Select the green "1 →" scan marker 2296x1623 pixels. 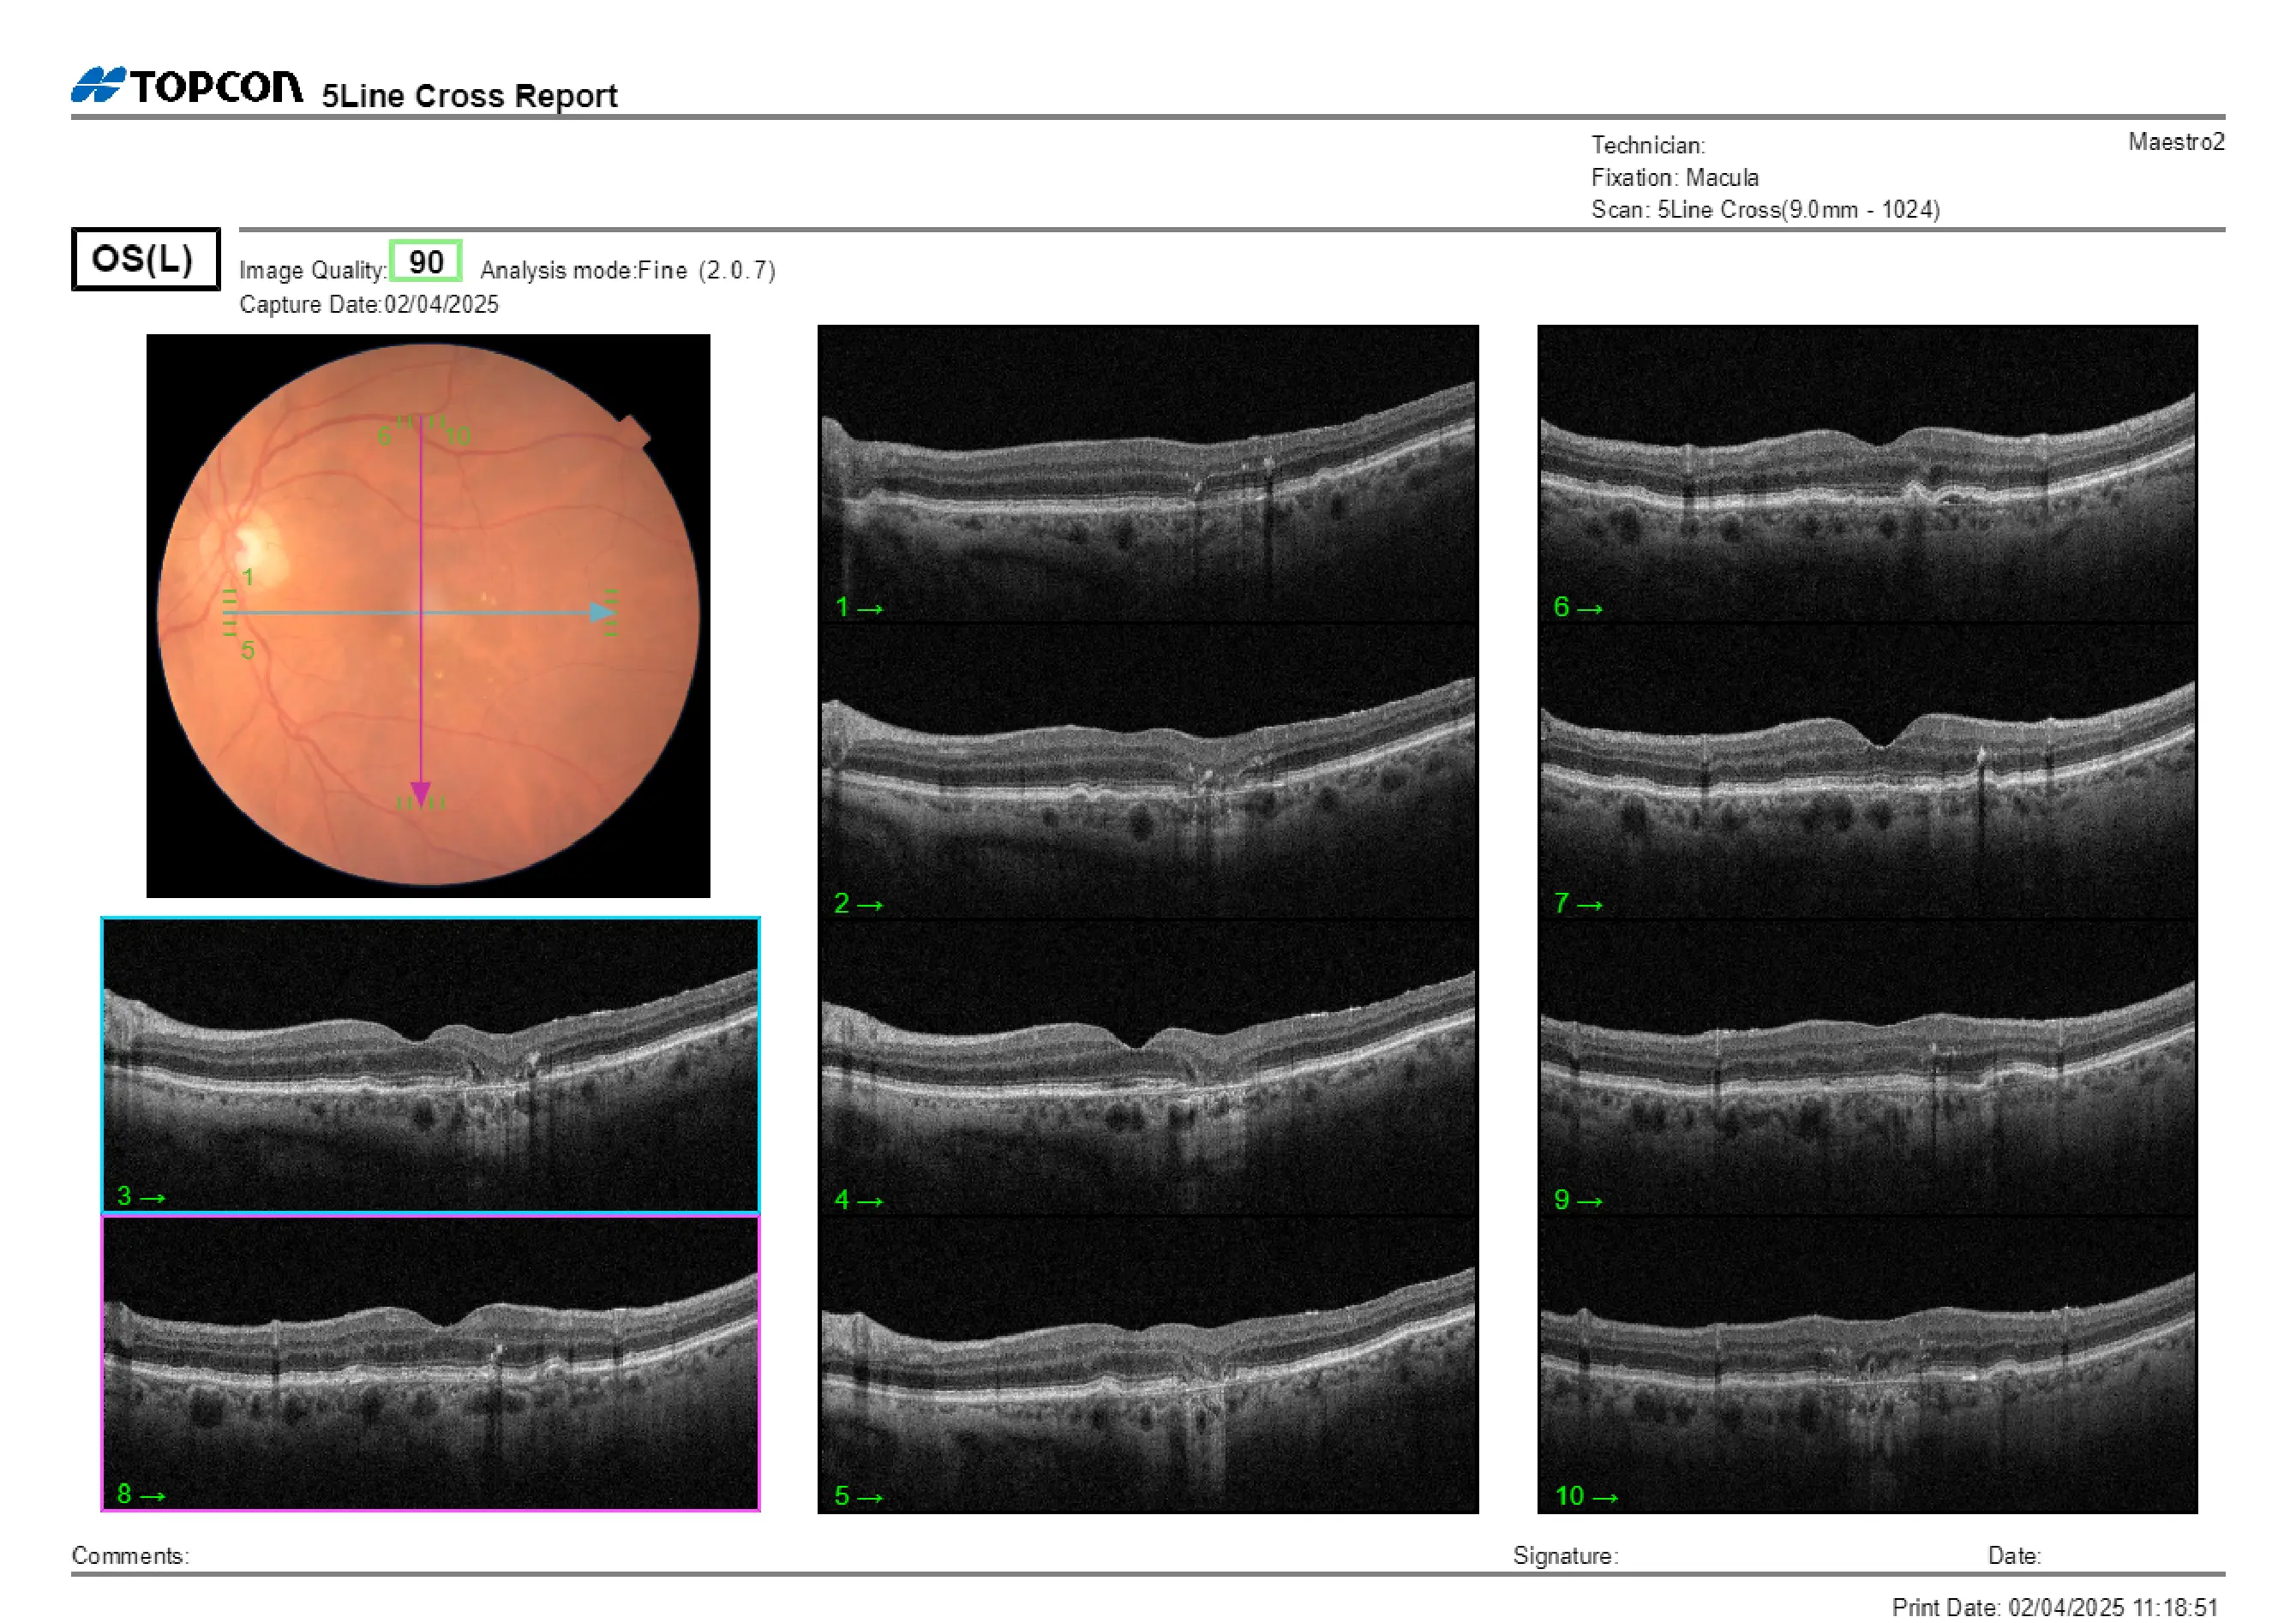(x=862, y=608)
